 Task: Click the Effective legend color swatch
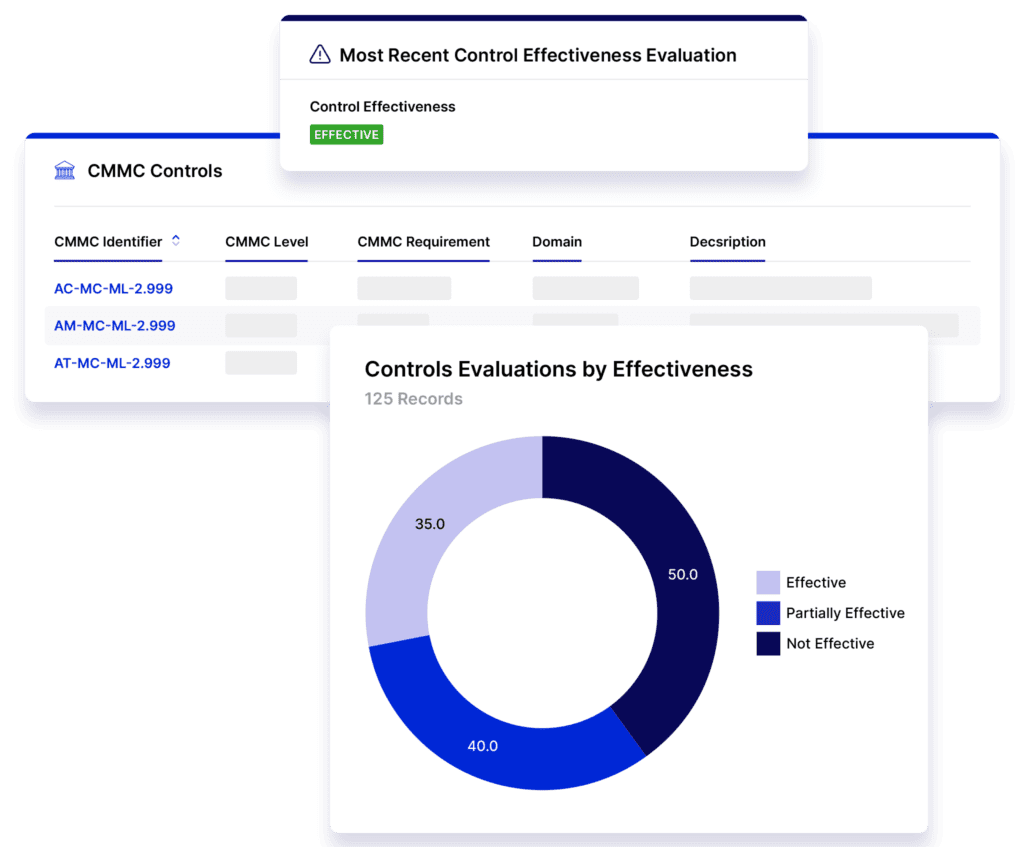pyautogui.click(x=768, y=582)
